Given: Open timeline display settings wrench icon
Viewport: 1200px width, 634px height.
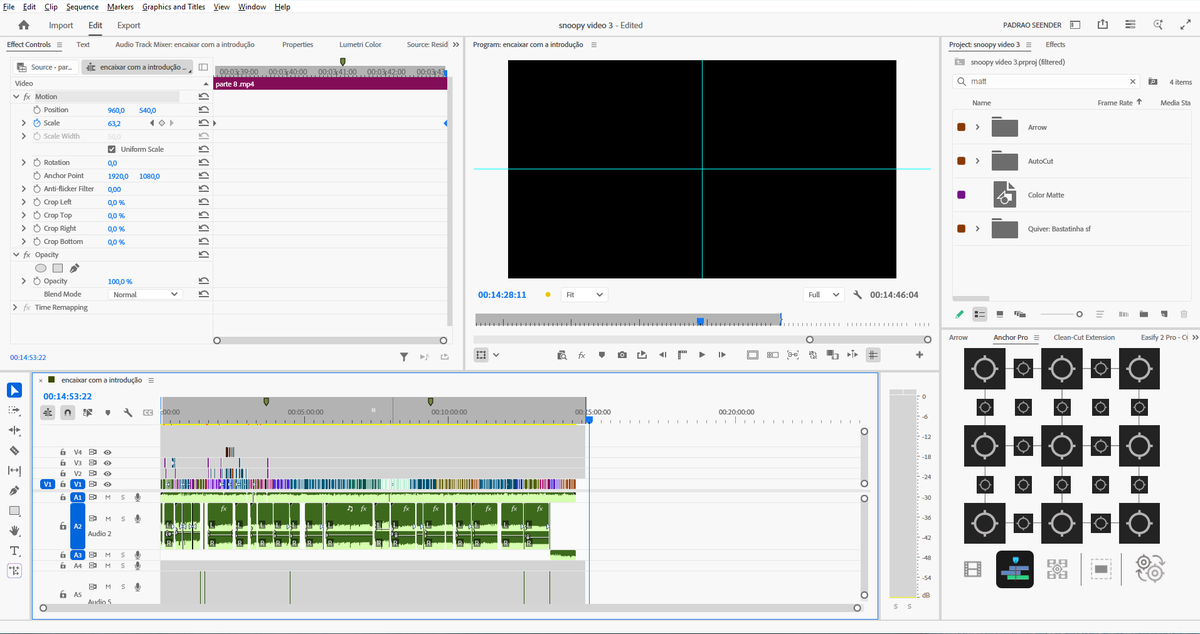Looking at the screenshot, I should (128, 412).
